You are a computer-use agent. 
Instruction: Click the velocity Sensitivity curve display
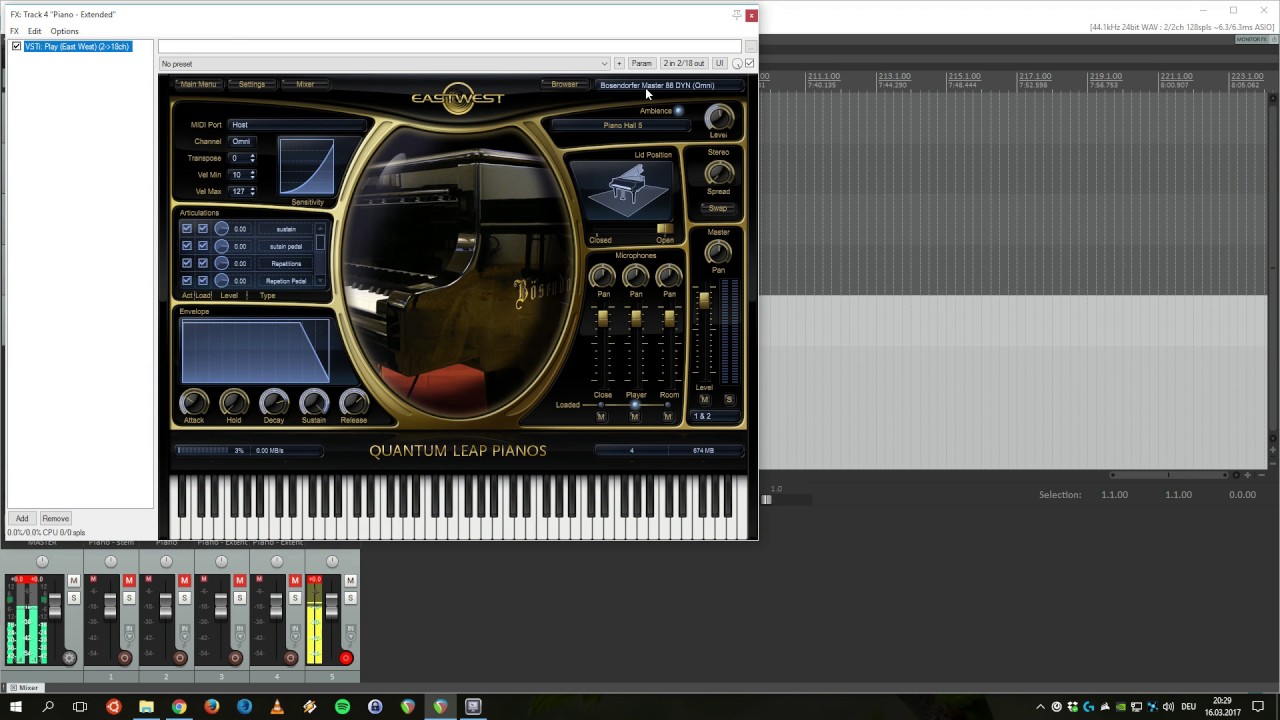pos(306,166)
